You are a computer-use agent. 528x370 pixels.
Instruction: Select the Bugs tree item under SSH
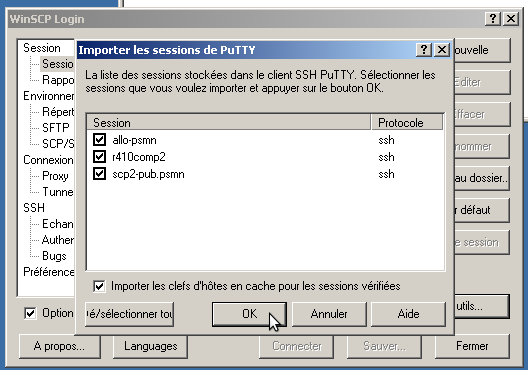[54, 256]
